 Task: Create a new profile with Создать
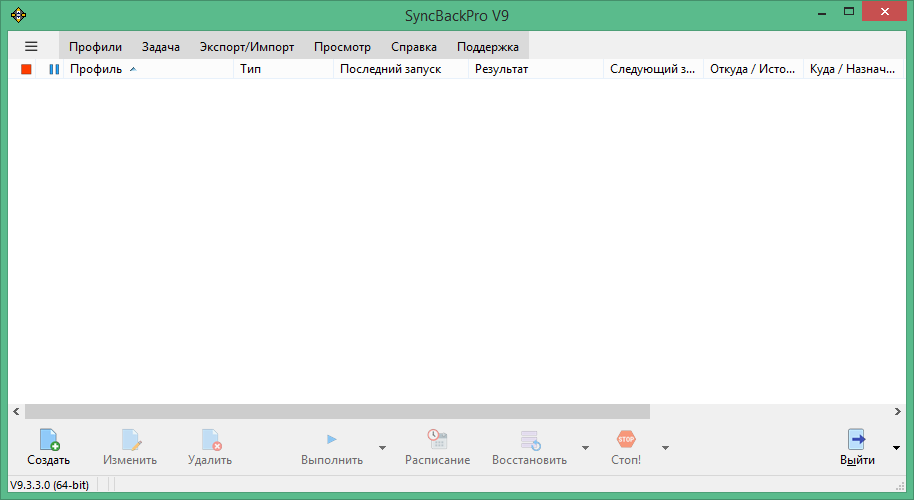(x=48, y=448)
